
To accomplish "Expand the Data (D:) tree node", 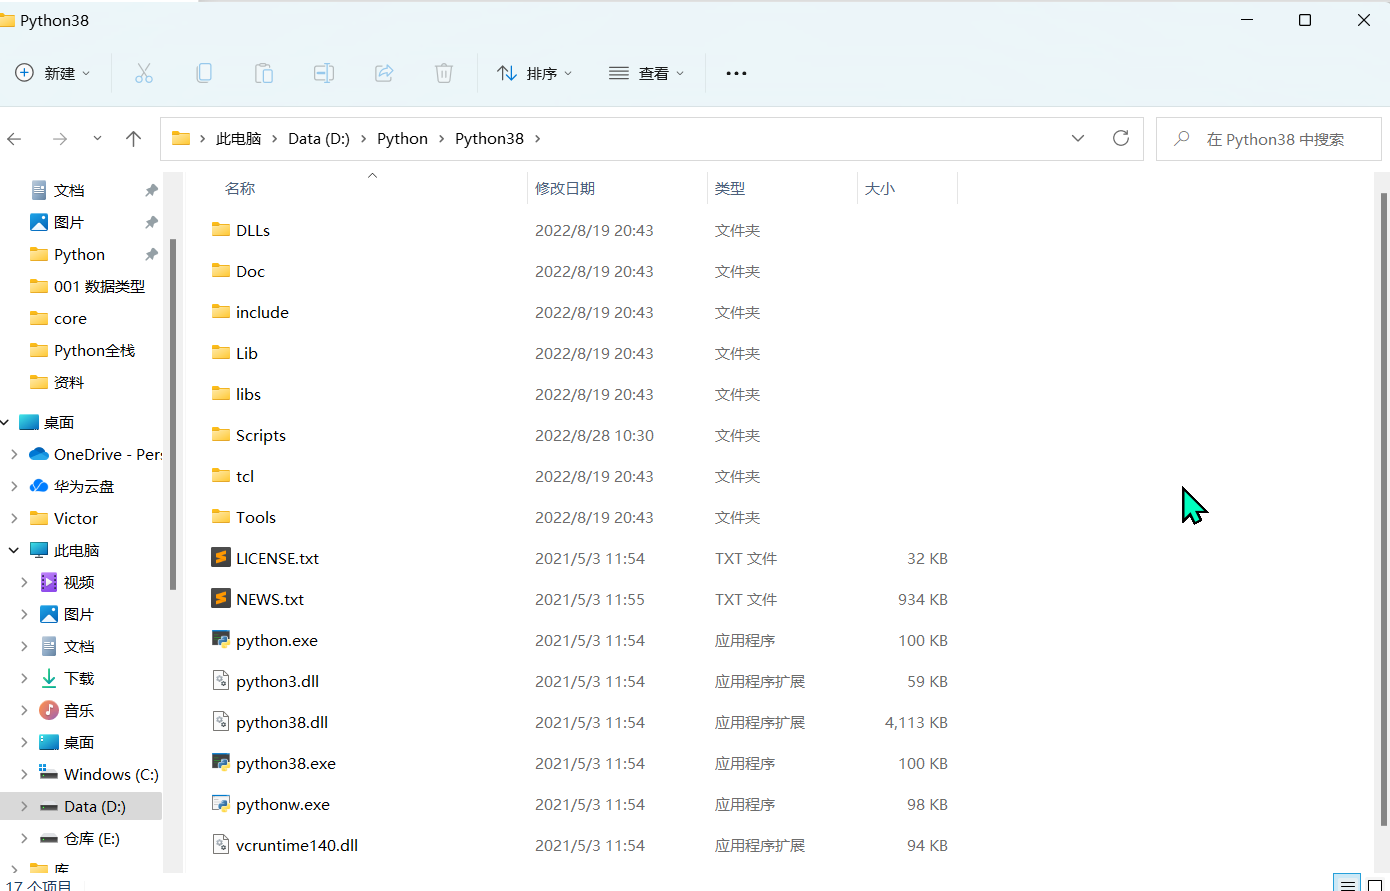I will pos(24,806).
